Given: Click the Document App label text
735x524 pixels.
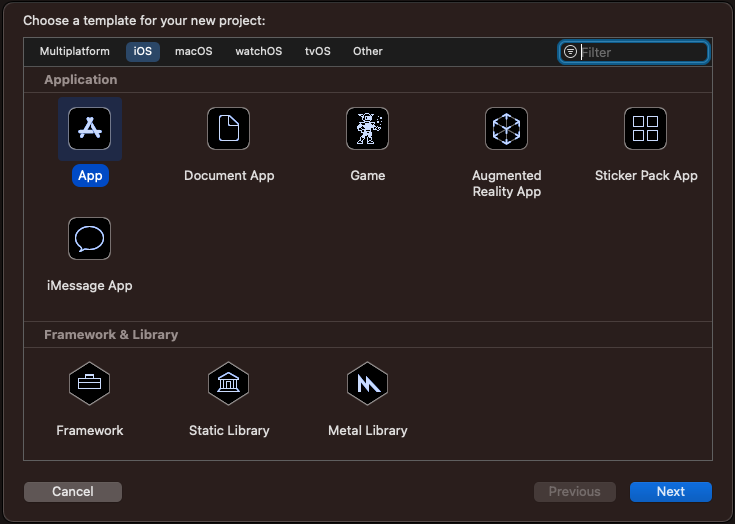Looking at the screenshot, I should (229, 175).
